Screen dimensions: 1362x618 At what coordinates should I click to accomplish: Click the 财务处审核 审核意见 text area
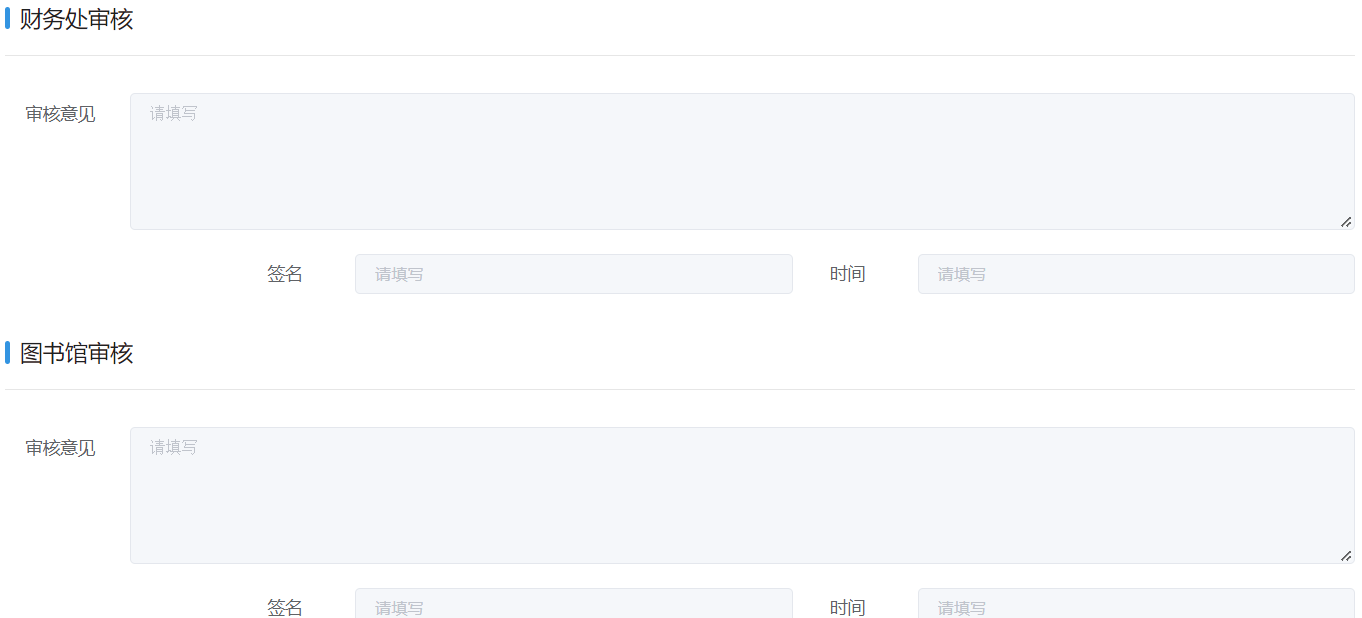(742, 162)
